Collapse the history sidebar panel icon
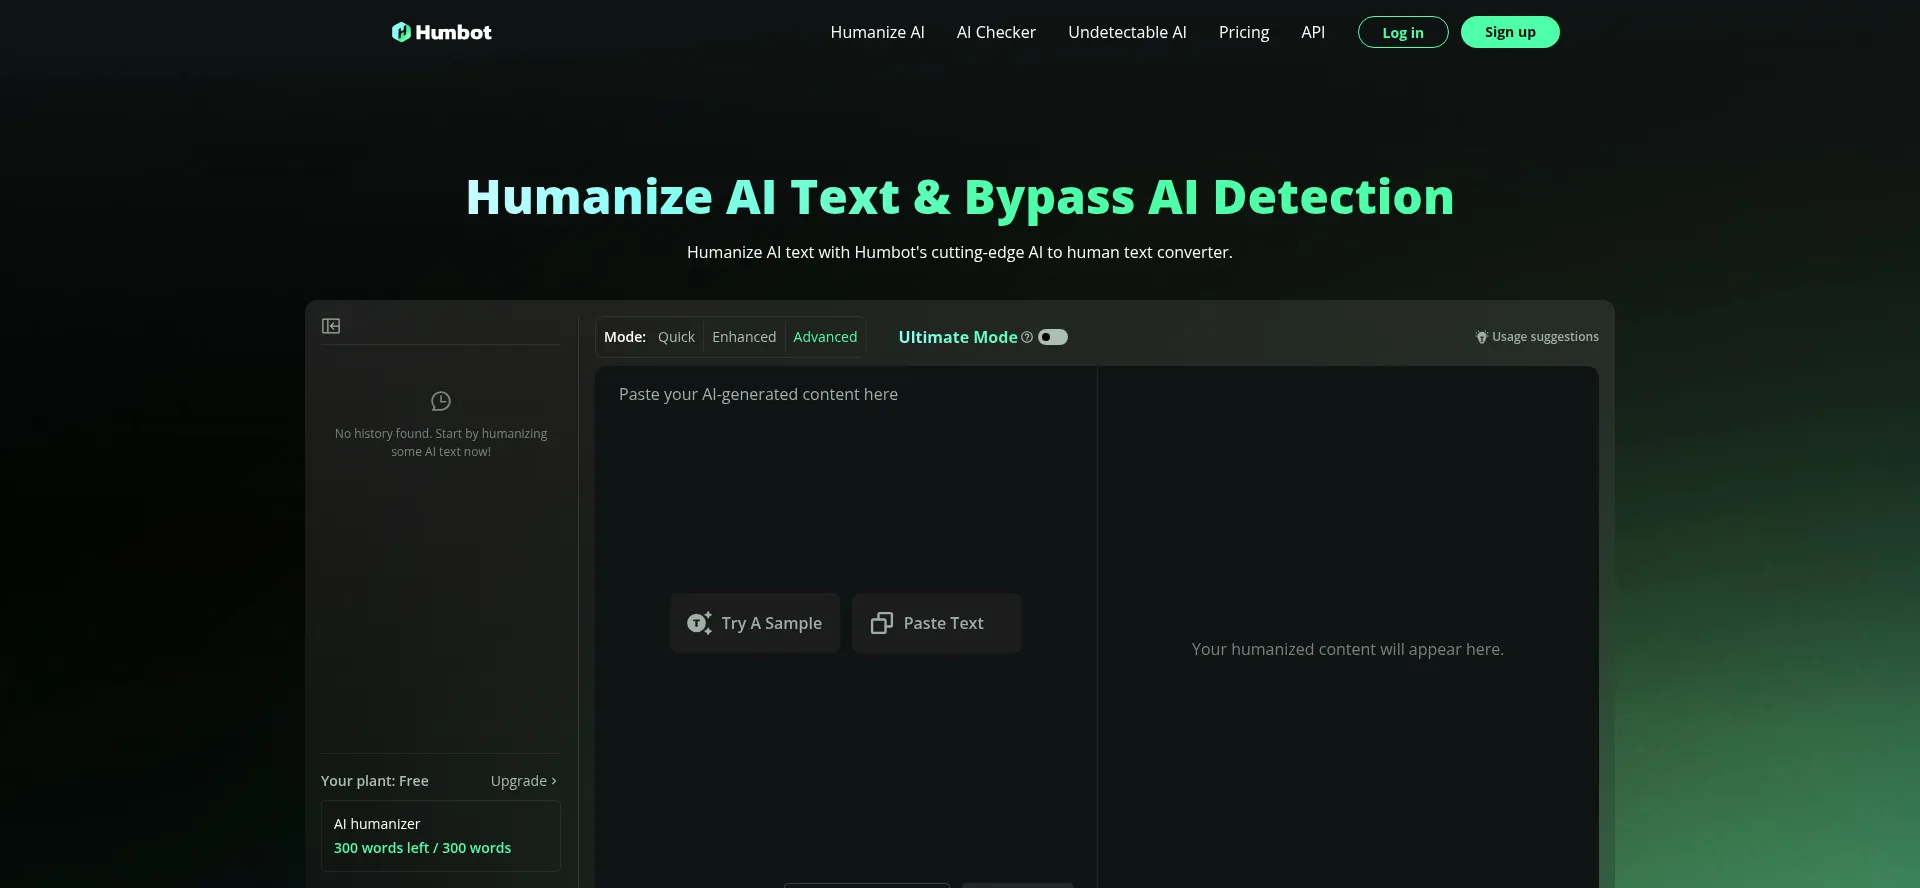 pyautogui.click(x=331, y=326)
